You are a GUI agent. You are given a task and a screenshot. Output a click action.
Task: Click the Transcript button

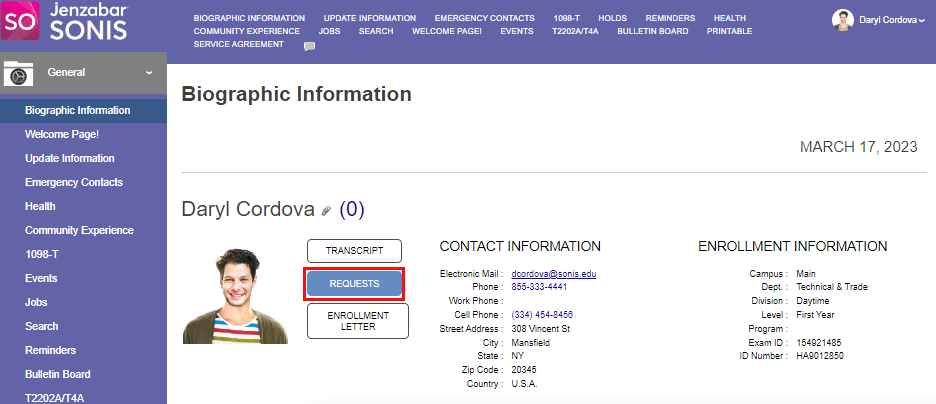point(355,251)
